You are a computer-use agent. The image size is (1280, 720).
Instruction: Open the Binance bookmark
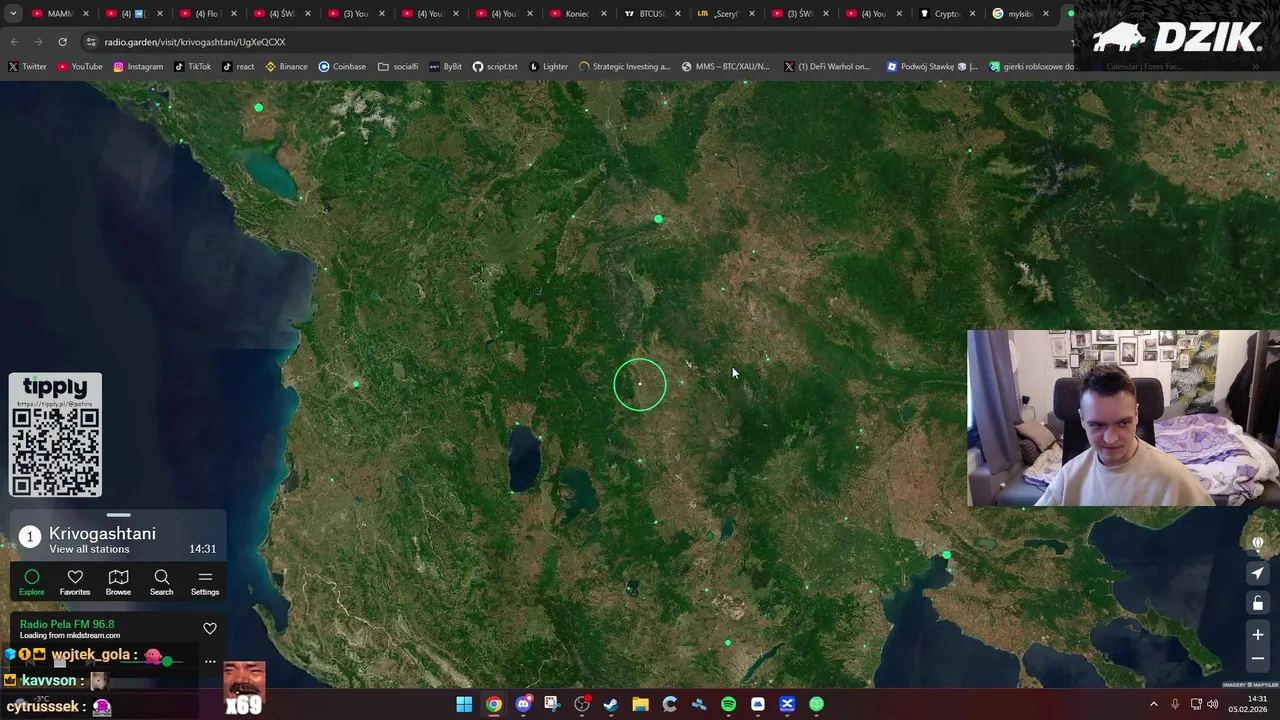click(x=286, y=66)
